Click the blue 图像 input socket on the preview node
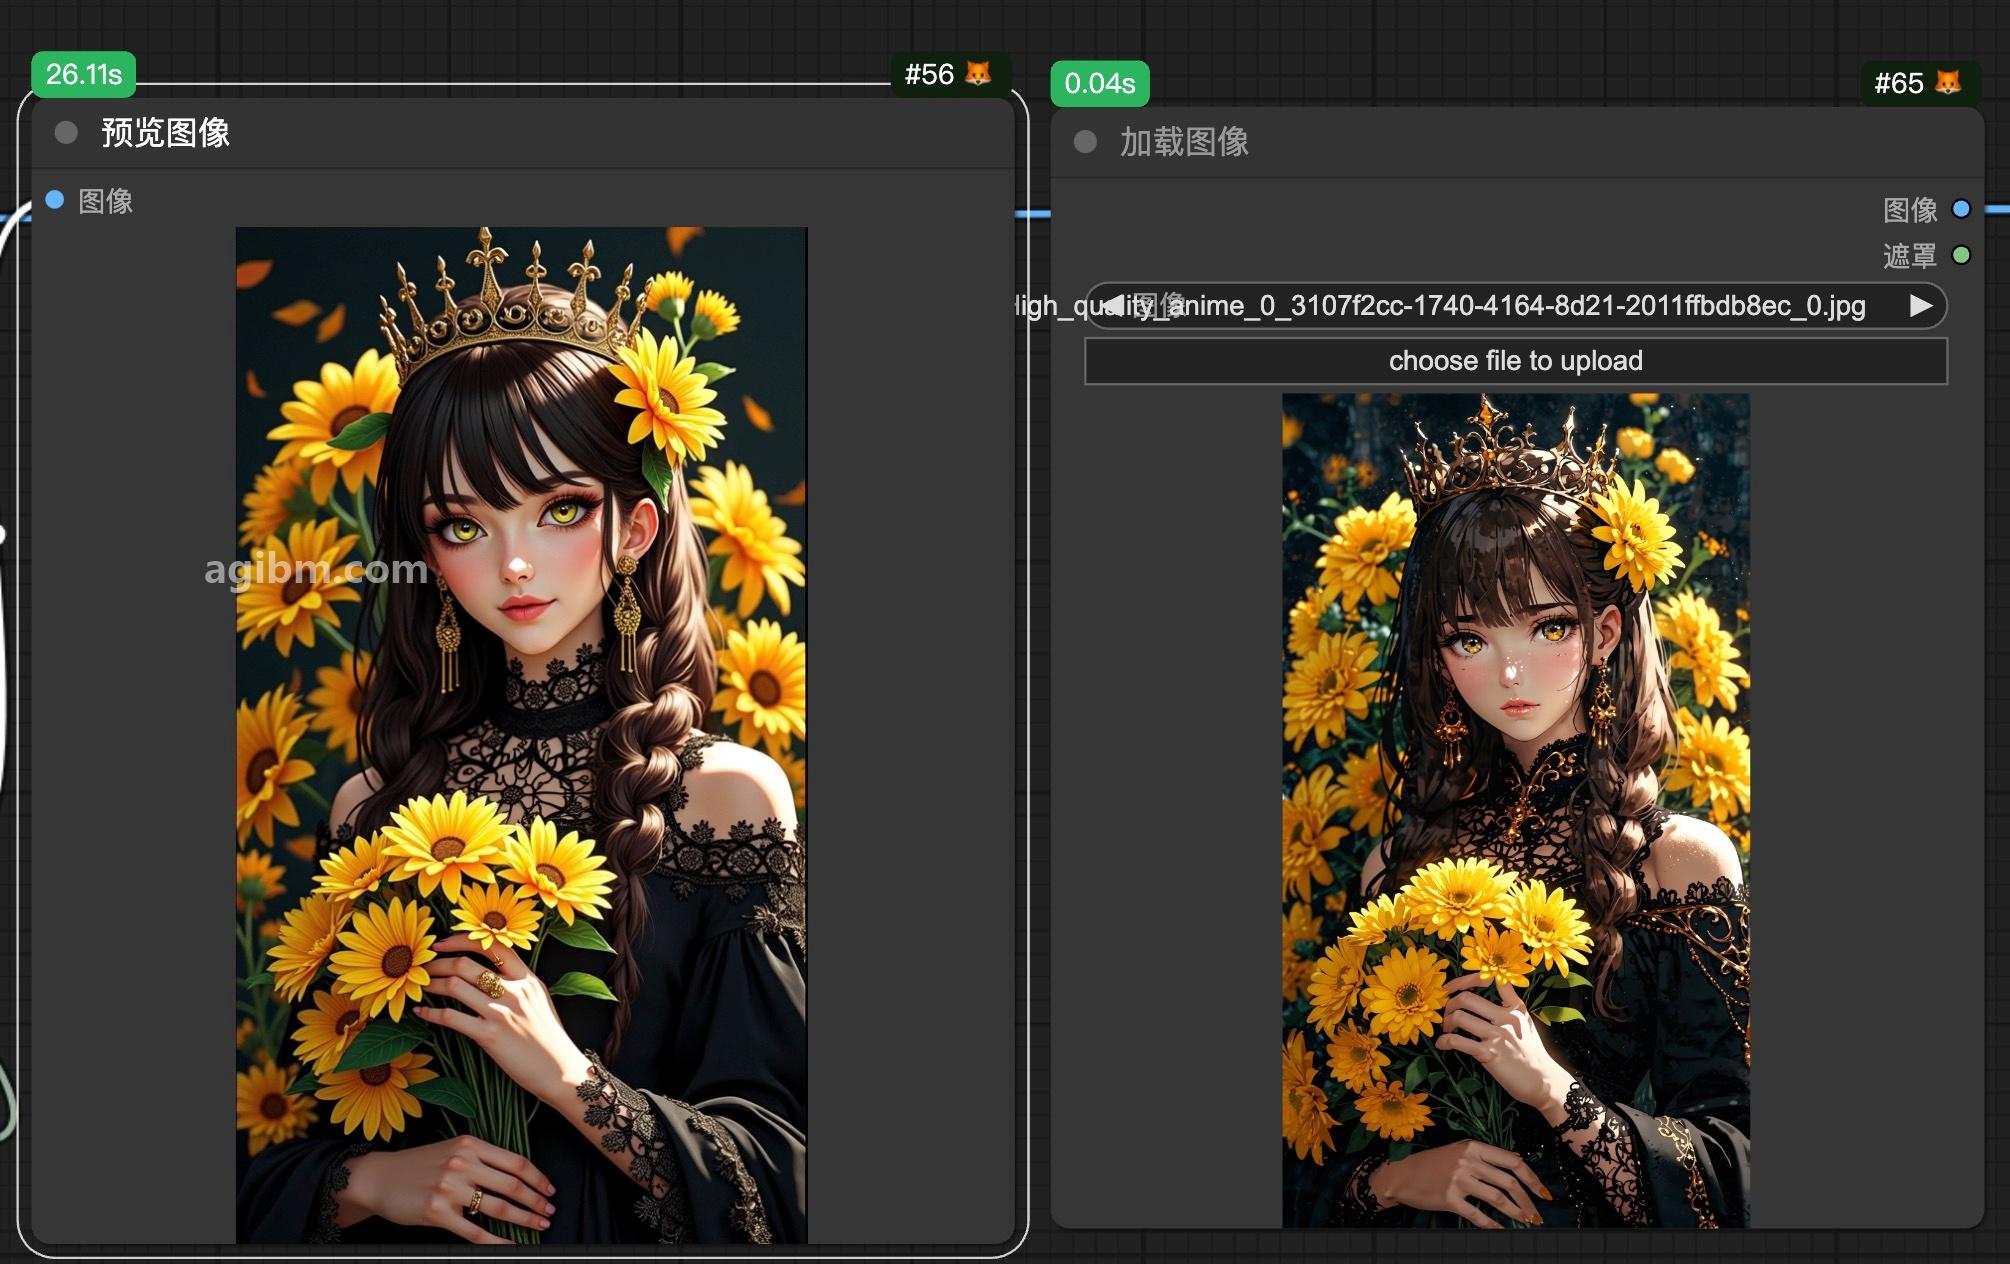 click(x=55, y=200)
